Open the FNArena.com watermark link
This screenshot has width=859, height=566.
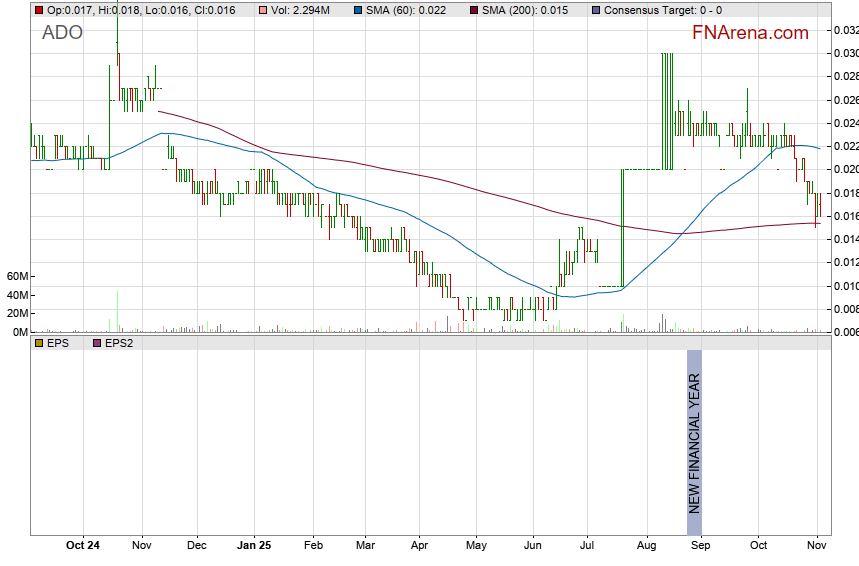pos(750,33)
